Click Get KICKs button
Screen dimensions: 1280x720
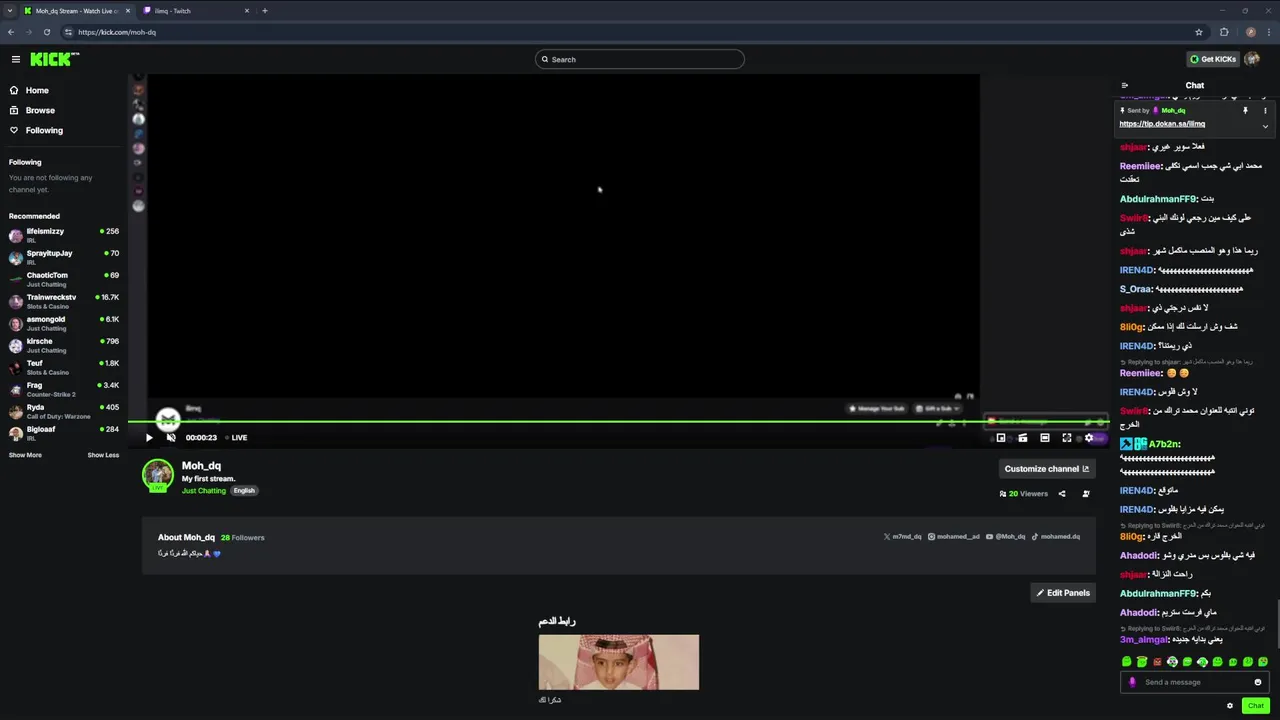(x=1212, y=59)
